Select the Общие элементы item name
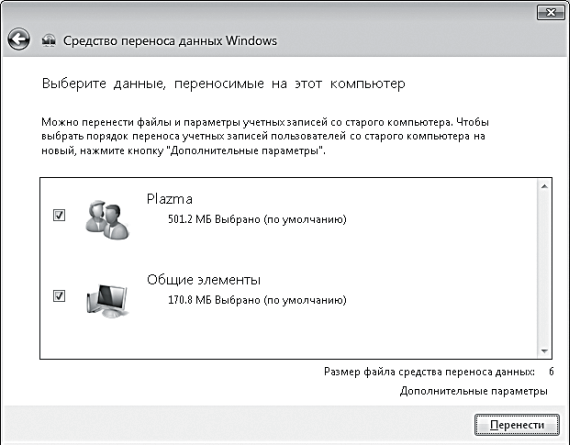Screen dimensions: 570x445 click(204, 280)
